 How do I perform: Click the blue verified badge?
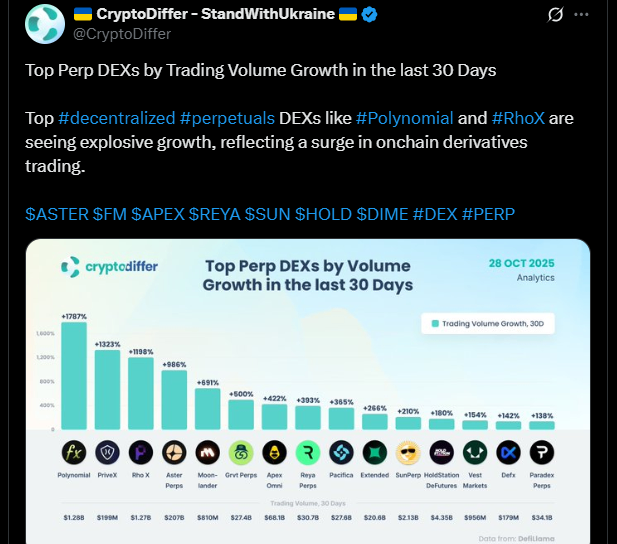coord(369,14)
